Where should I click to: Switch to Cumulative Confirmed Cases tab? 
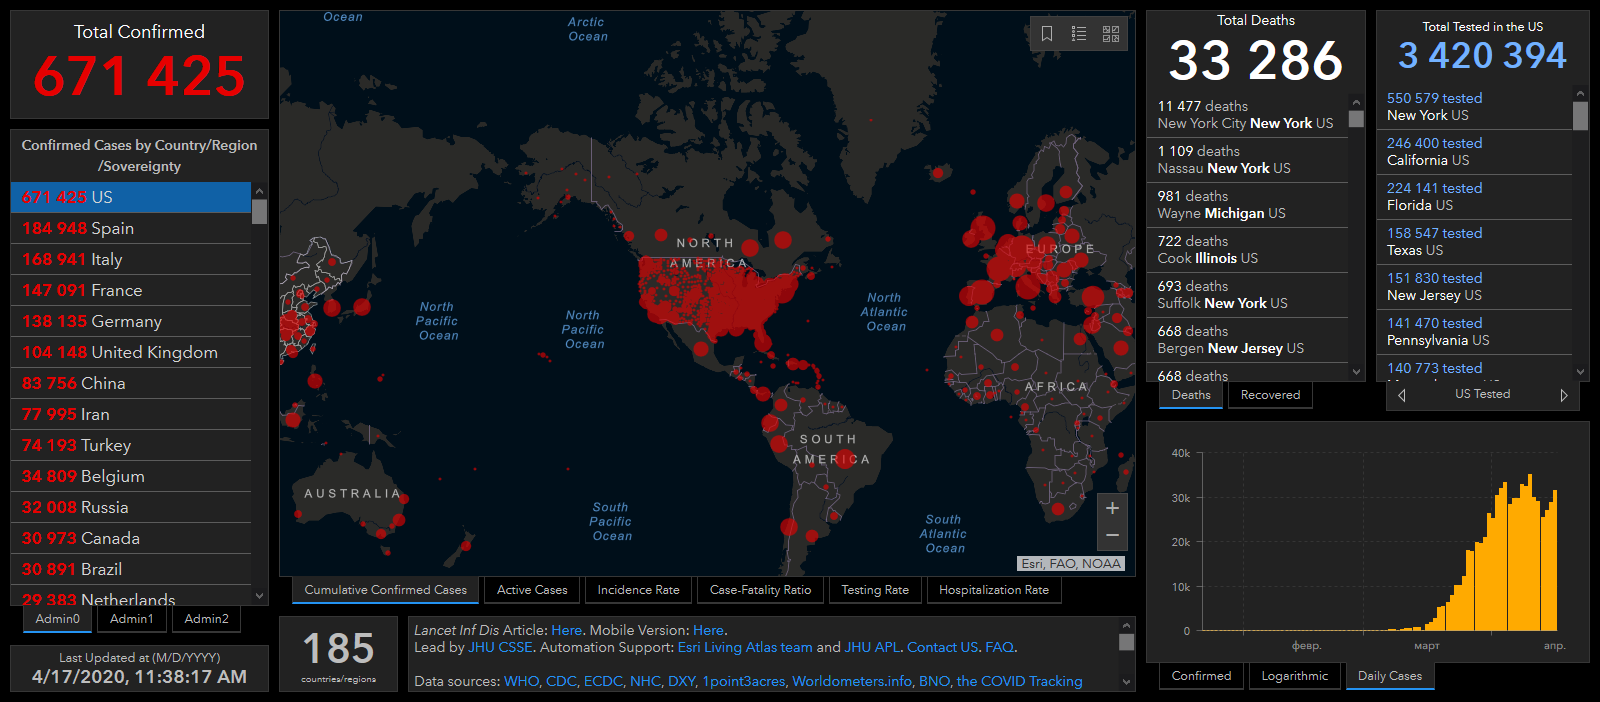tap(386, 590)
